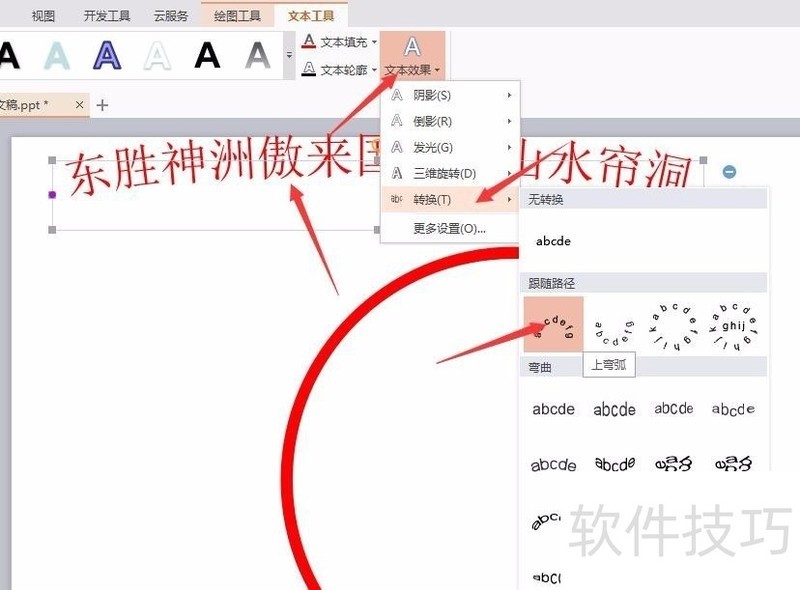Apply the curved abc warp in row three
The height and width of the screenshot is (590, 800).
[546, 520]
